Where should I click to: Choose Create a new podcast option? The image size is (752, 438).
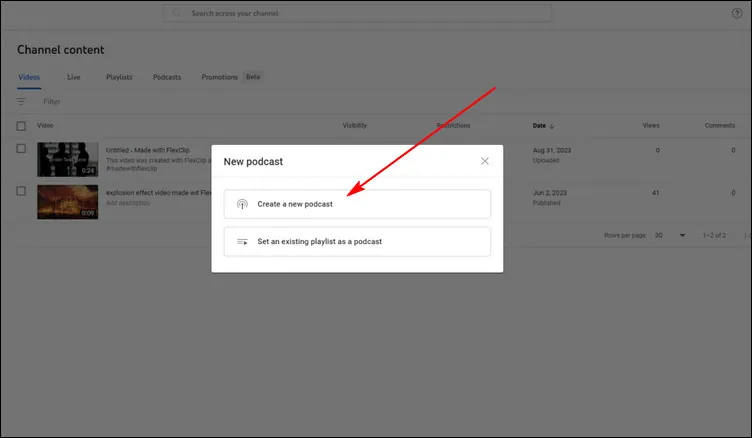pos(357,204)
